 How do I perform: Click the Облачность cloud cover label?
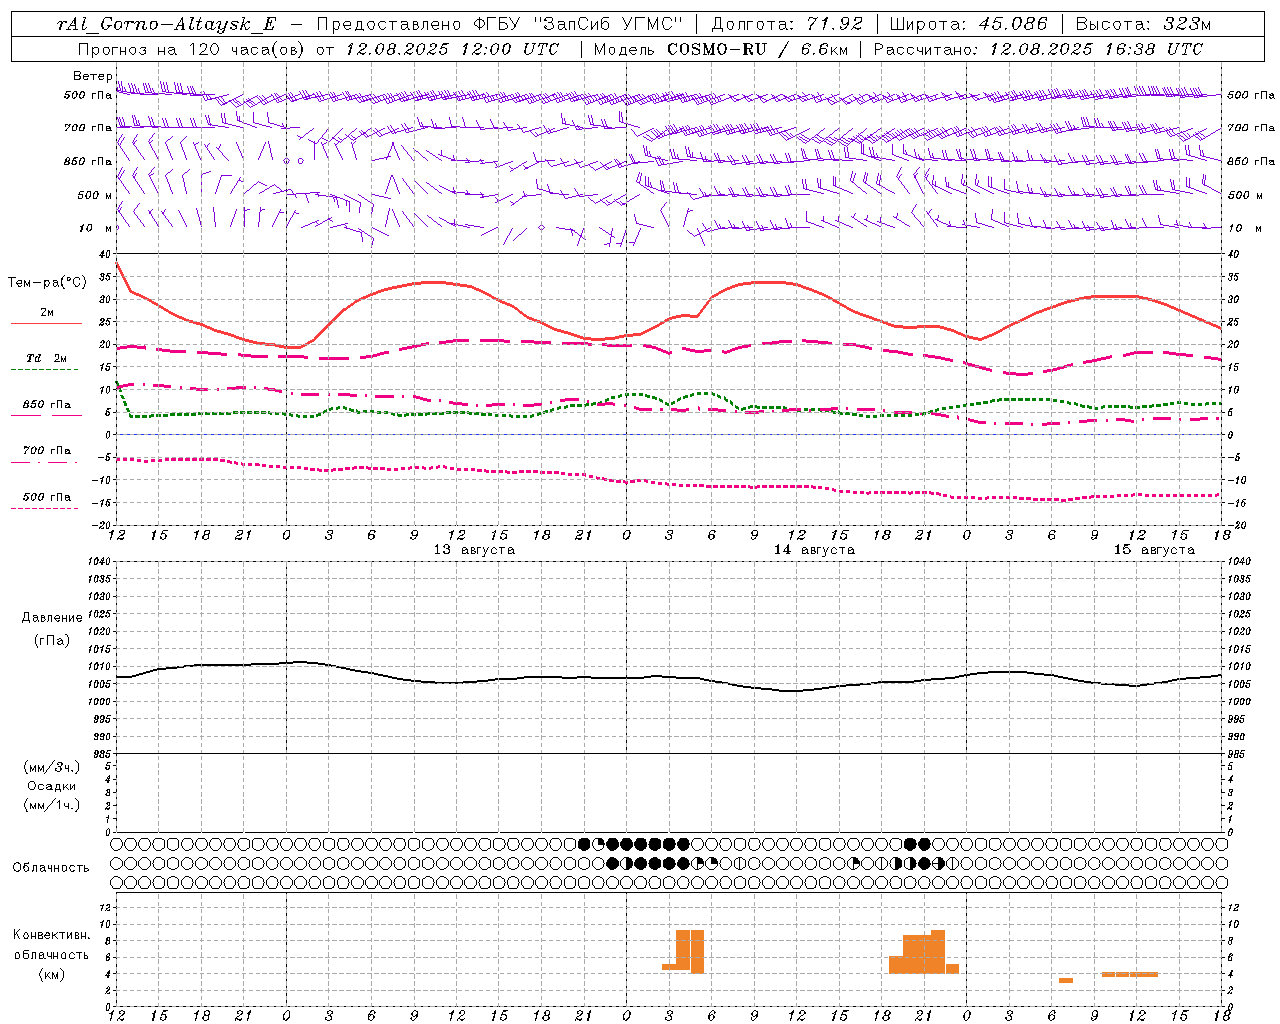tap(51, 867)
